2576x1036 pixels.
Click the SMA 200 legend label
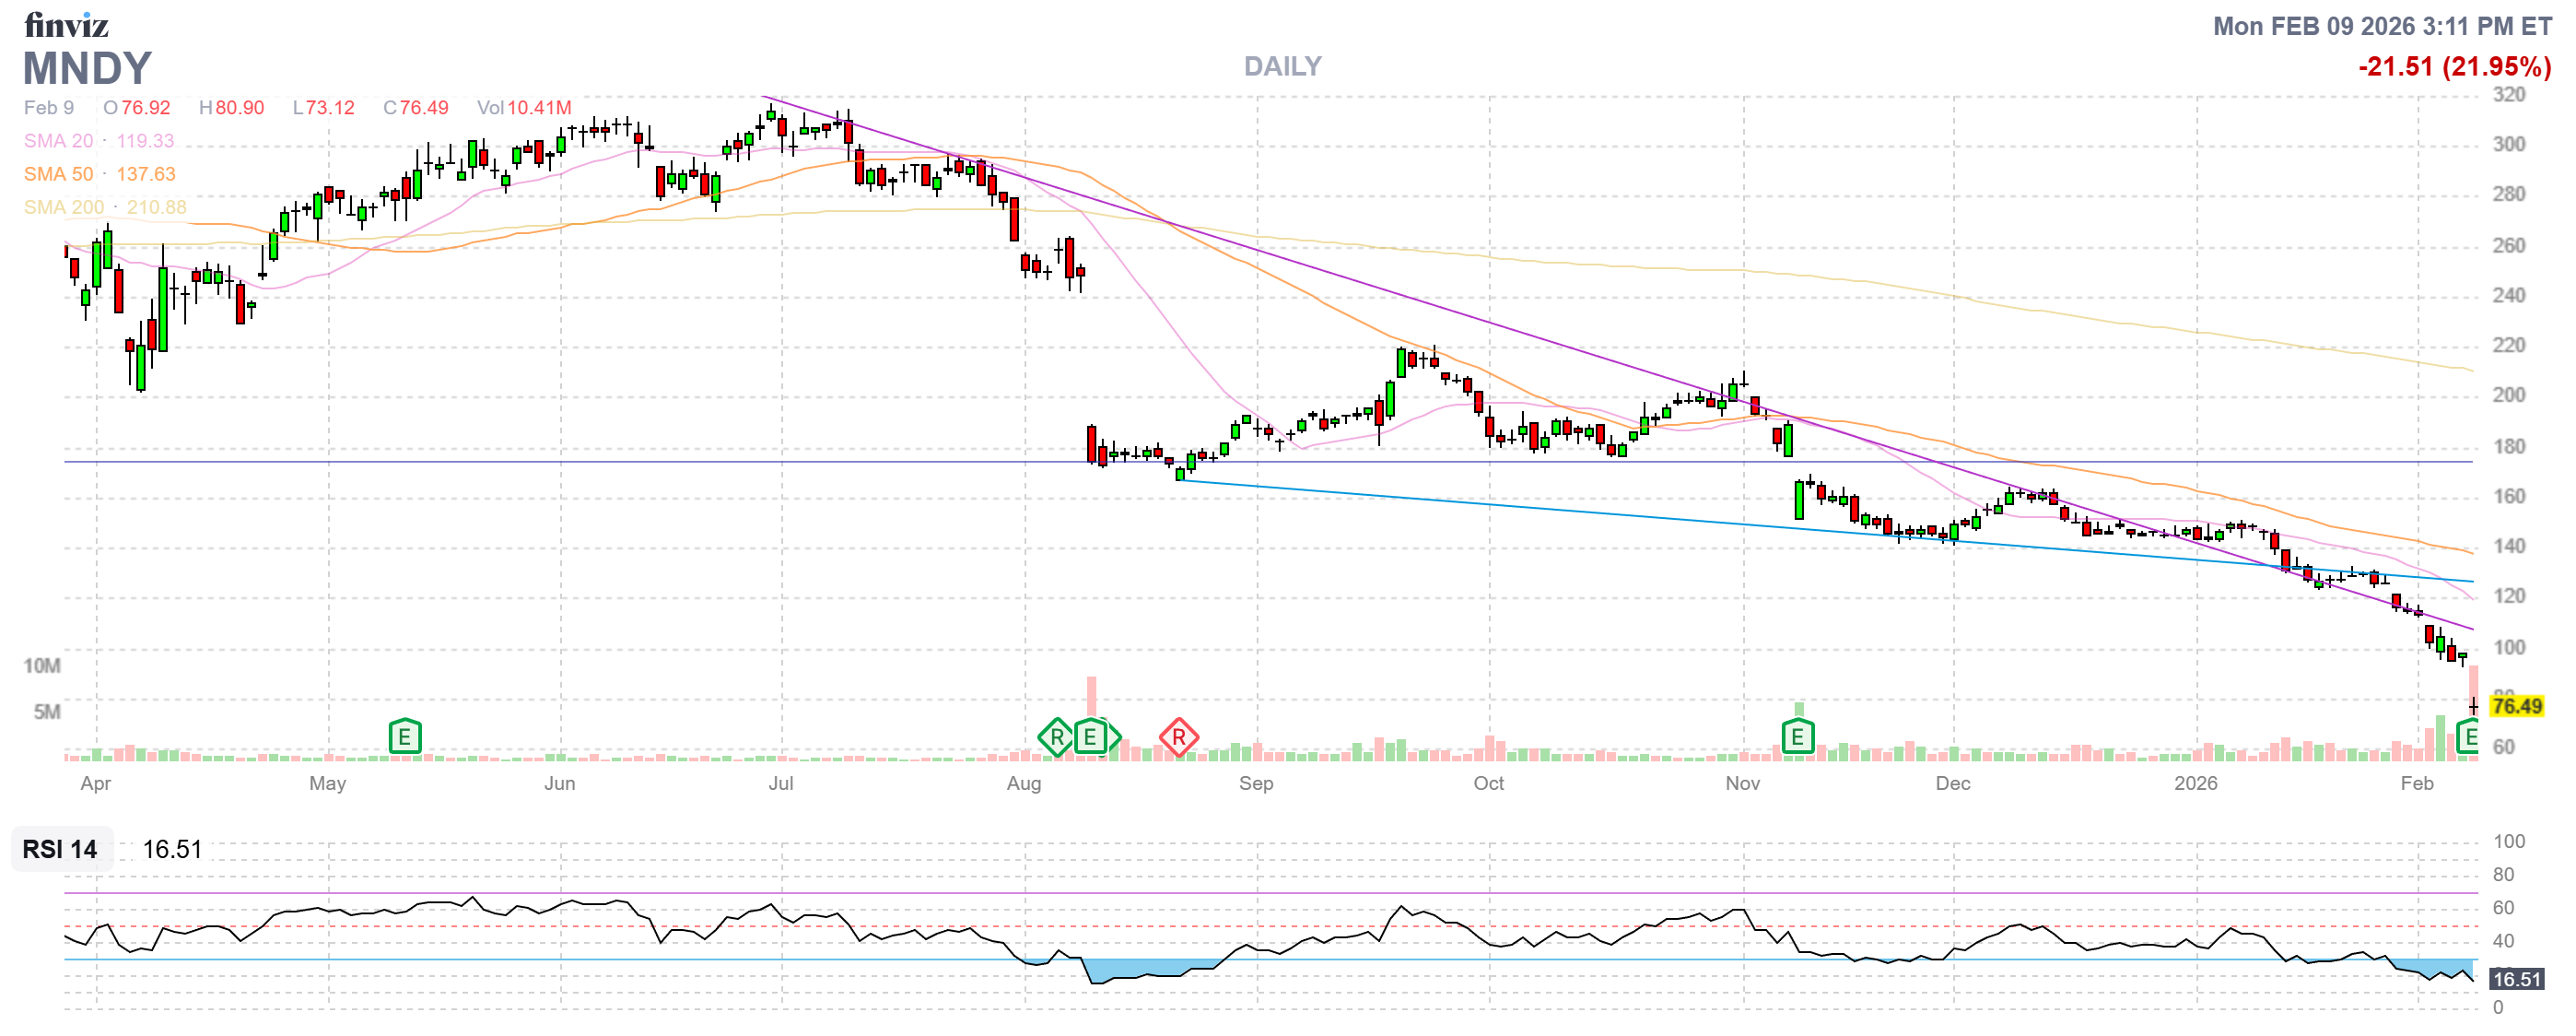pyautogui.click(x=63, y=207)
